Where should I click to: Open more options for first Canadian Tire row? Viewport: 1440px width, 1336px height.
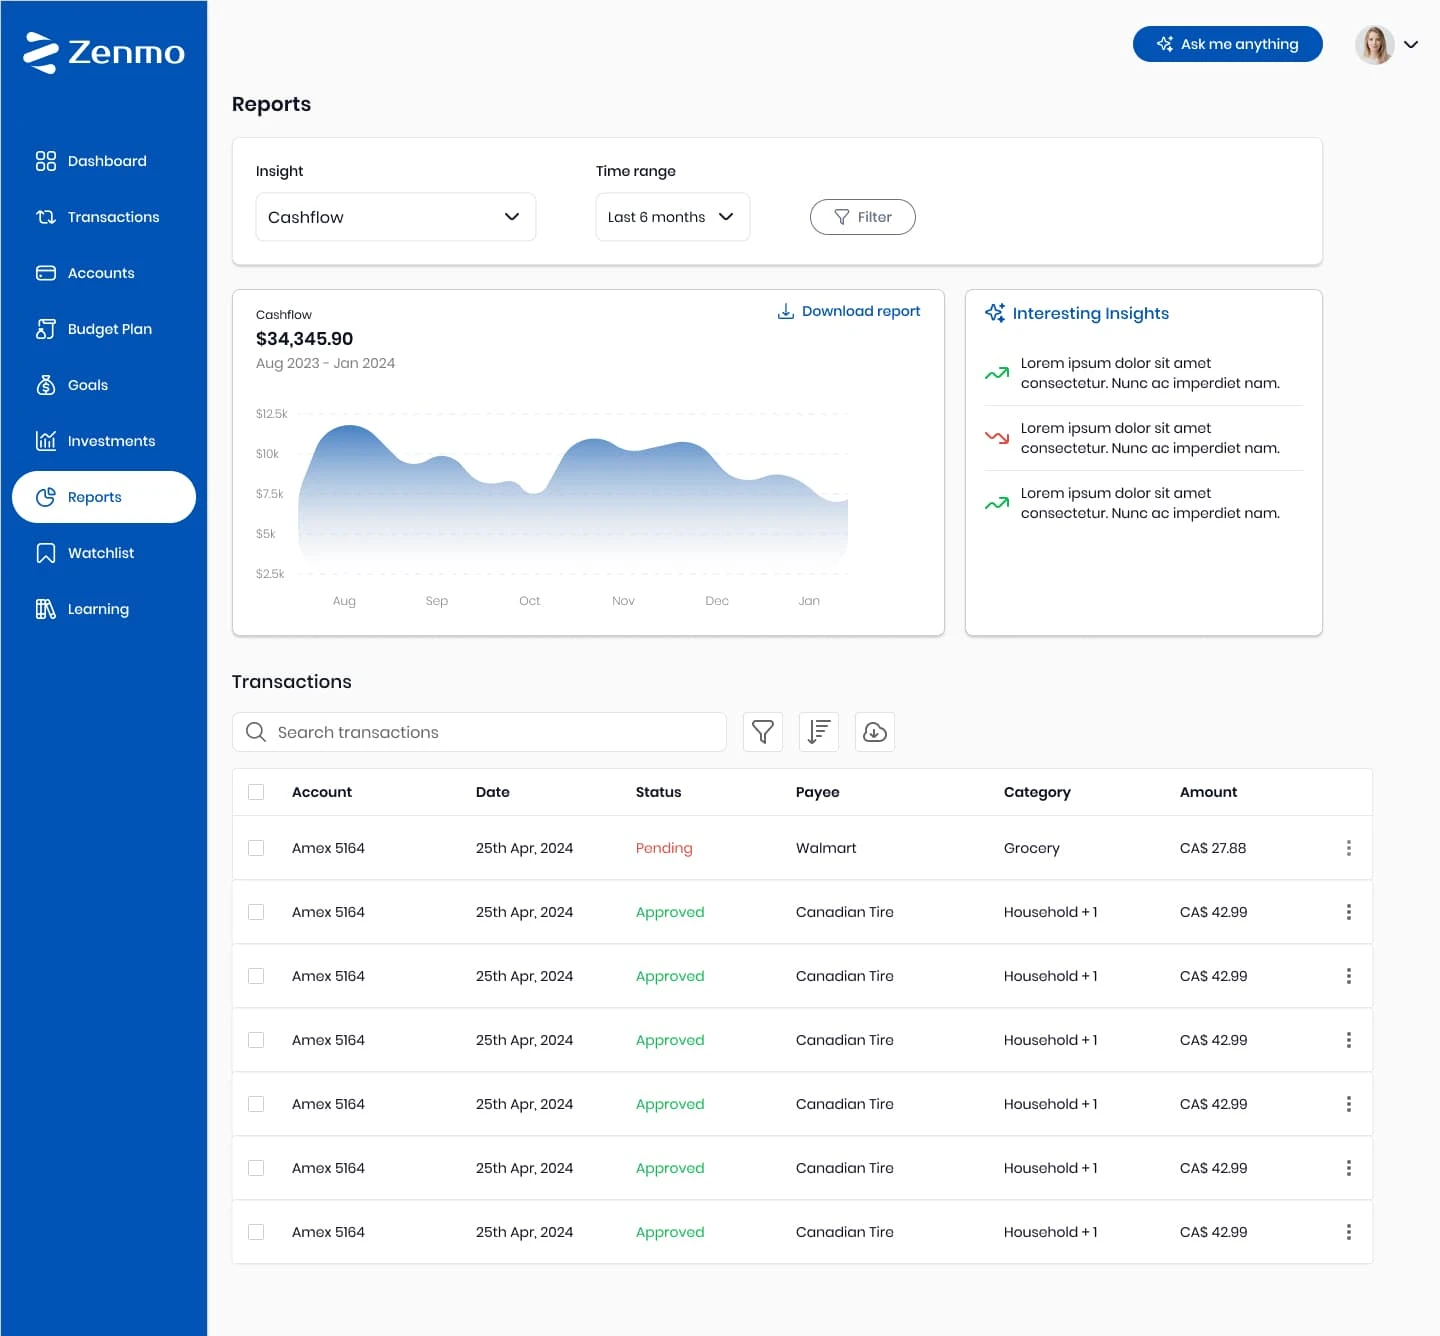[x=1349, y=912]
